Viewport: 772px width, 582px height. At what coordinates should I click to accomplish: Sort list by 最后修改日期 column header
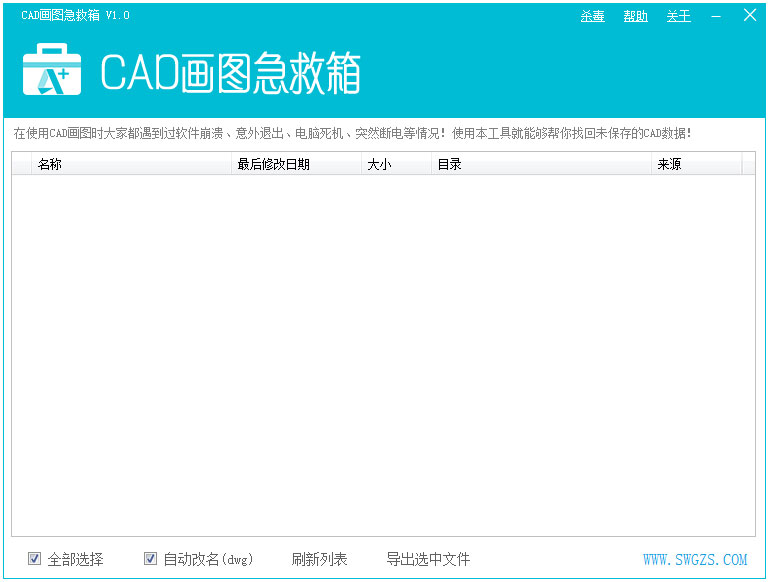[x=296, y=164]
